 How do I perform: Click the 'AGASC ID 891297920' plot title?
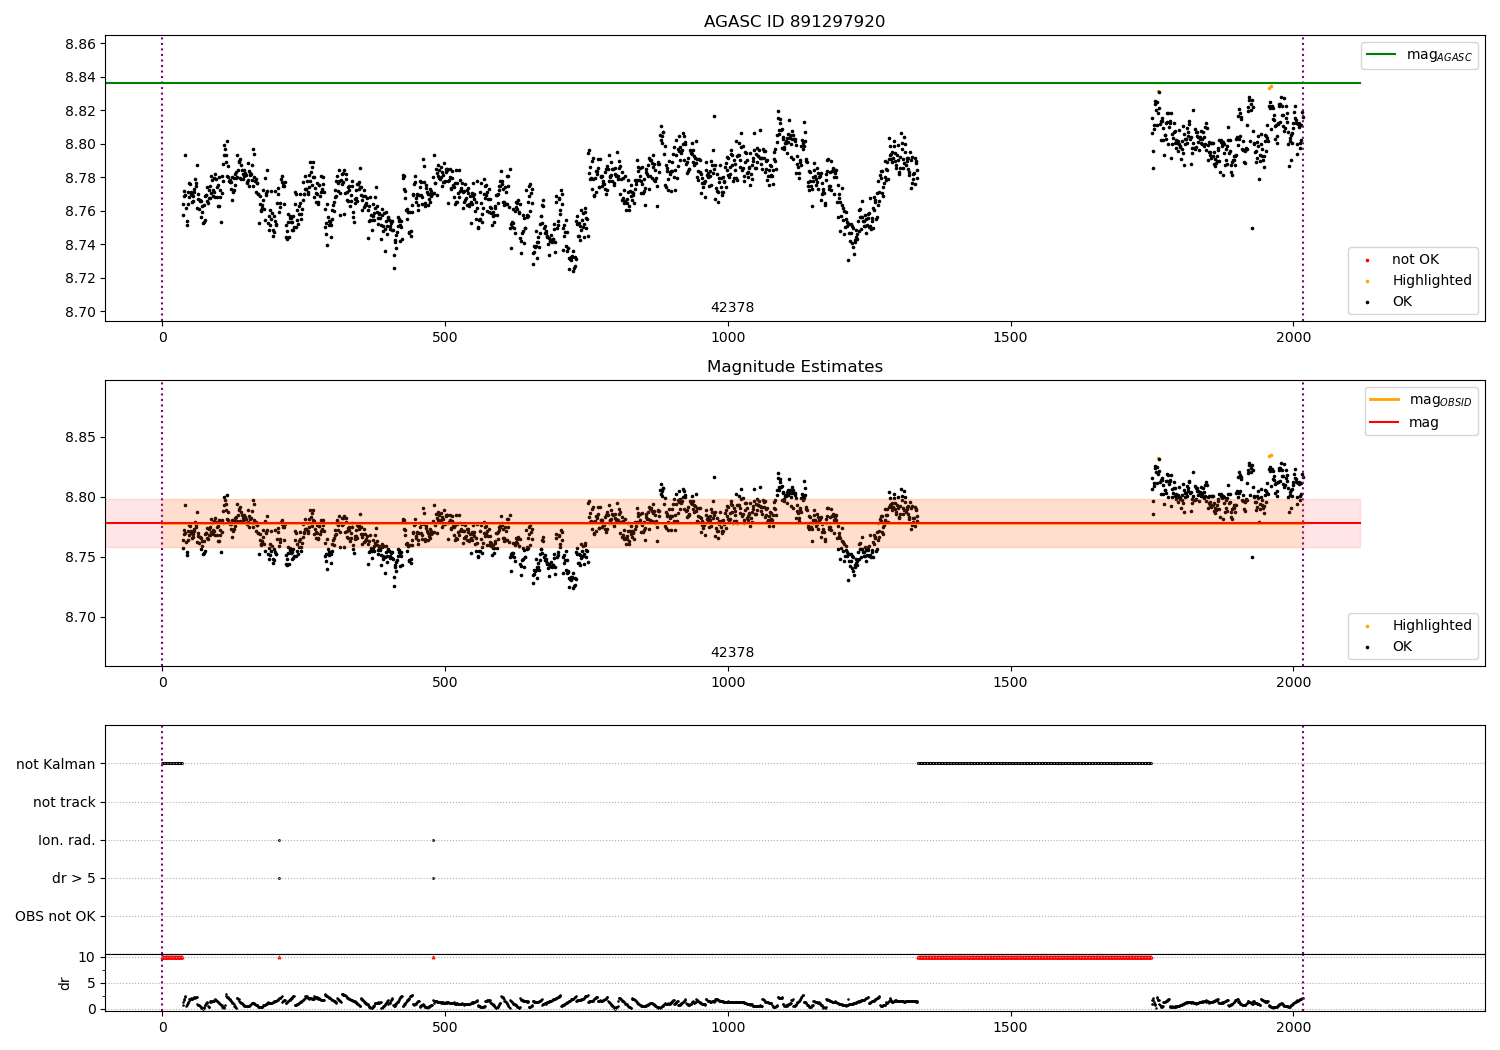click(794, 22)
